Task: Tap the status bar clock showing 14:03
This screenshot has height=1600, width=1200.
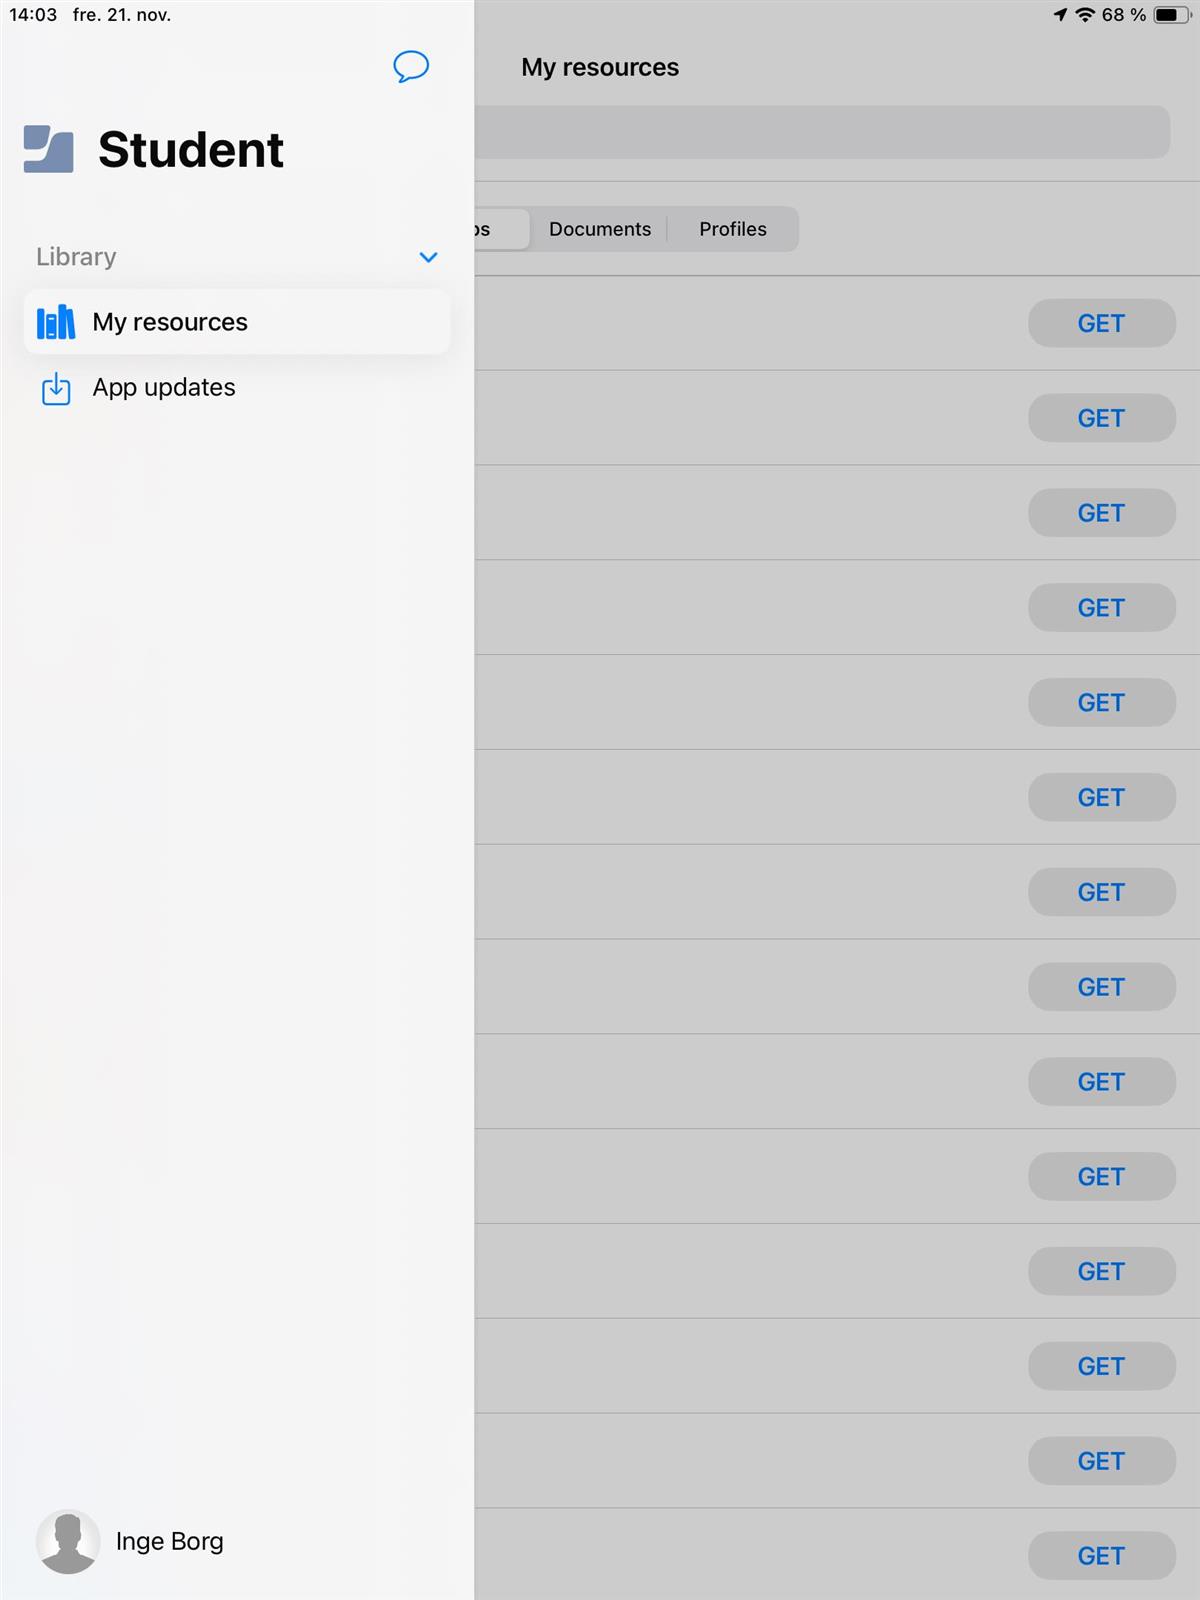Action: tap(33, 15)
